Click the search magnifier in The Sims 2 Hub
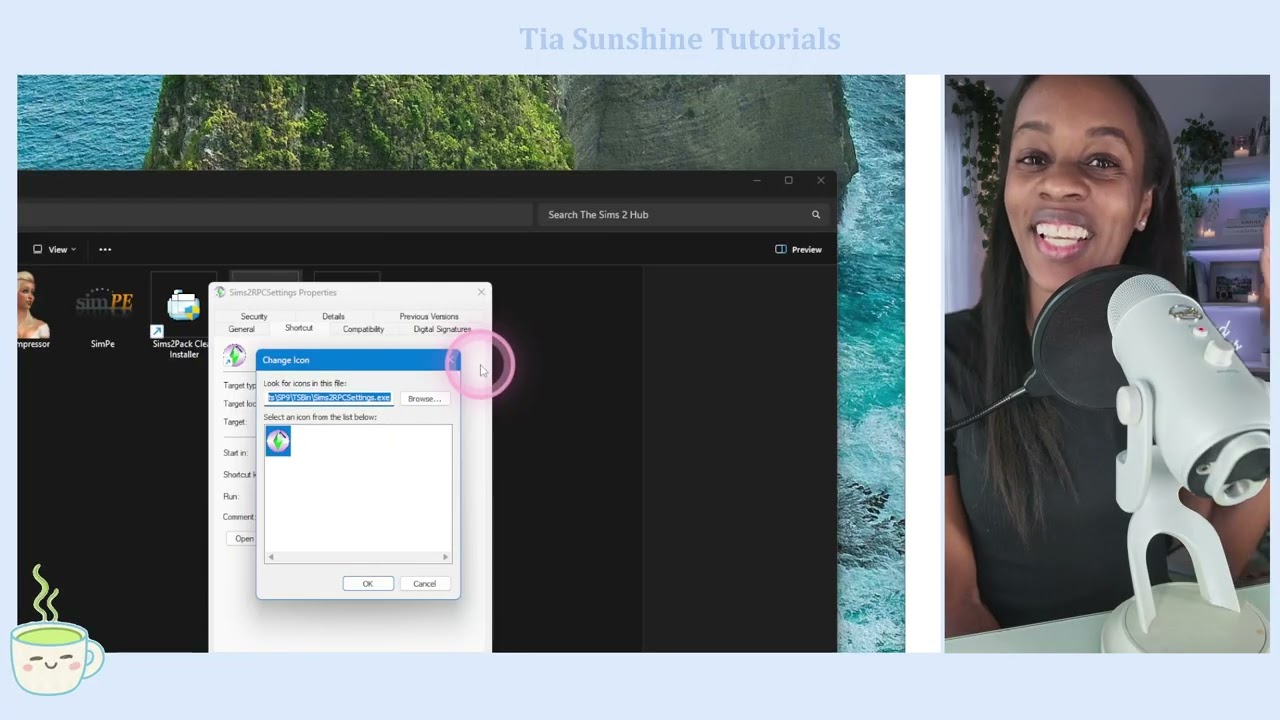 click(x=816, y=214)
